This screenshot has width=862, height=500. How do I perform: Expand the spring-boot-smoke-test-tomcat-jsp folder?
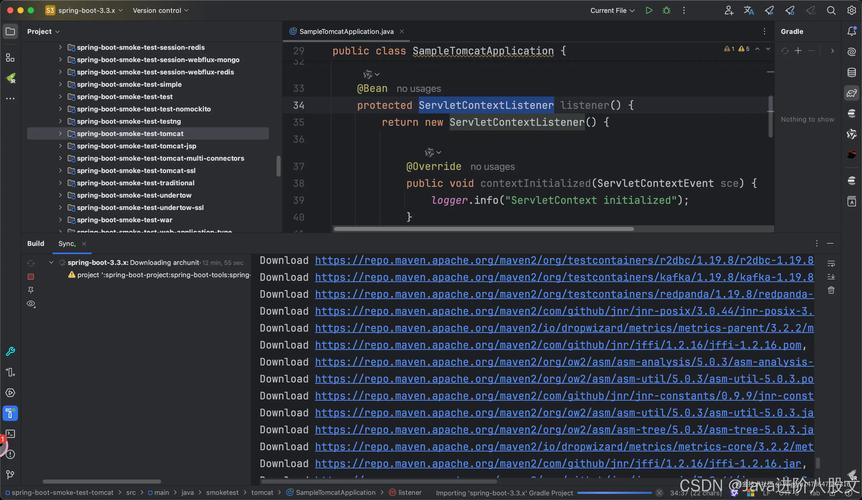pos(60,146)
